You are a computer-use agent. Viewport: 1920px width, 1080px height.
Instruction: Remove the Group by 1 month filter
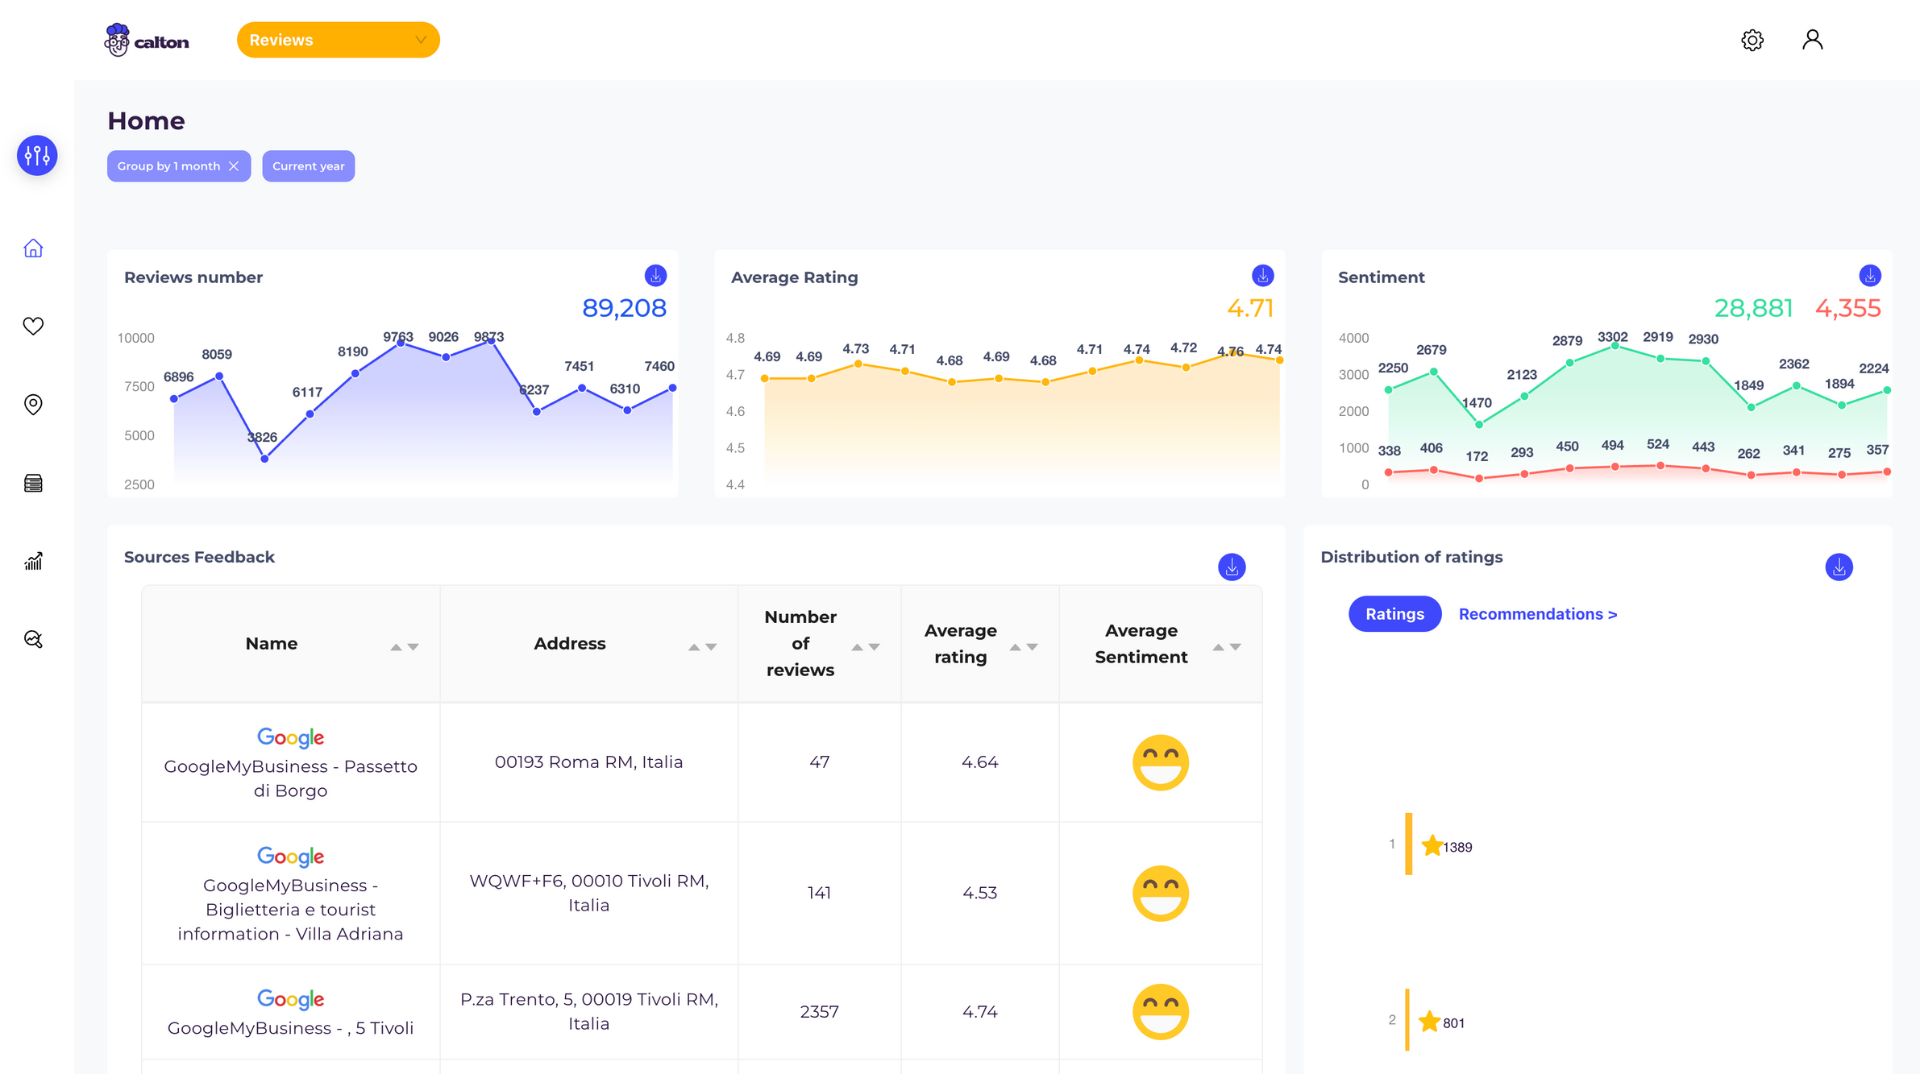235,166
